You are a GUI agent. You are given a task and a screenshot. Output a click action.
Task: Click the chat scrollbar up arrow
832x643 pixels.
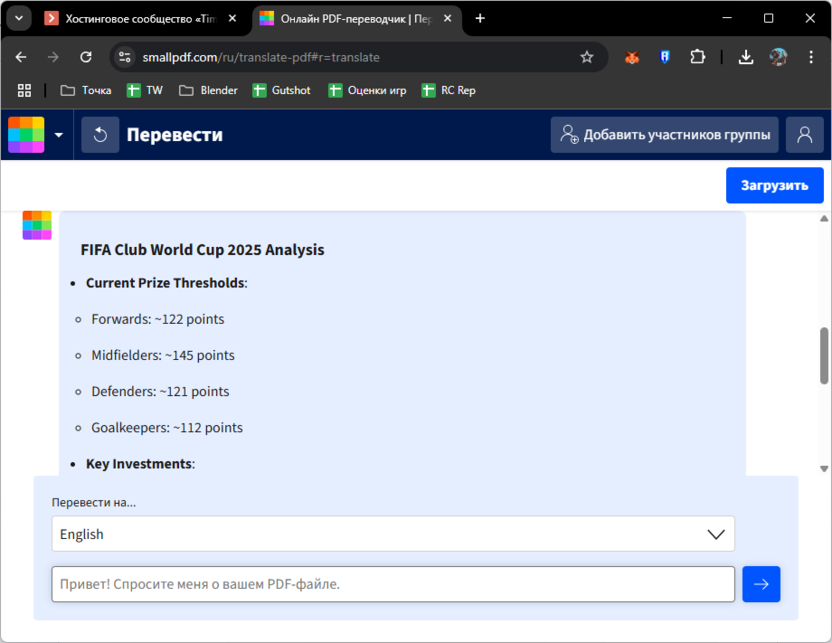[x=824, y=219]
